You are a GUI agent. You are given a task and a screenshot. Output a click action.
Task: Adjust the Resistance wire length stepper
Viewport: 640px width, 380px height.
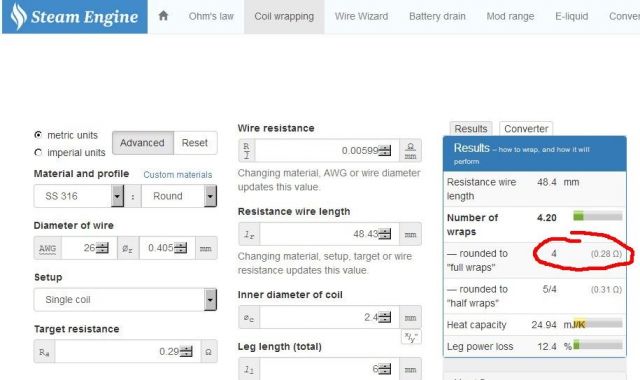pyautogui.click(x=384, y=234)
